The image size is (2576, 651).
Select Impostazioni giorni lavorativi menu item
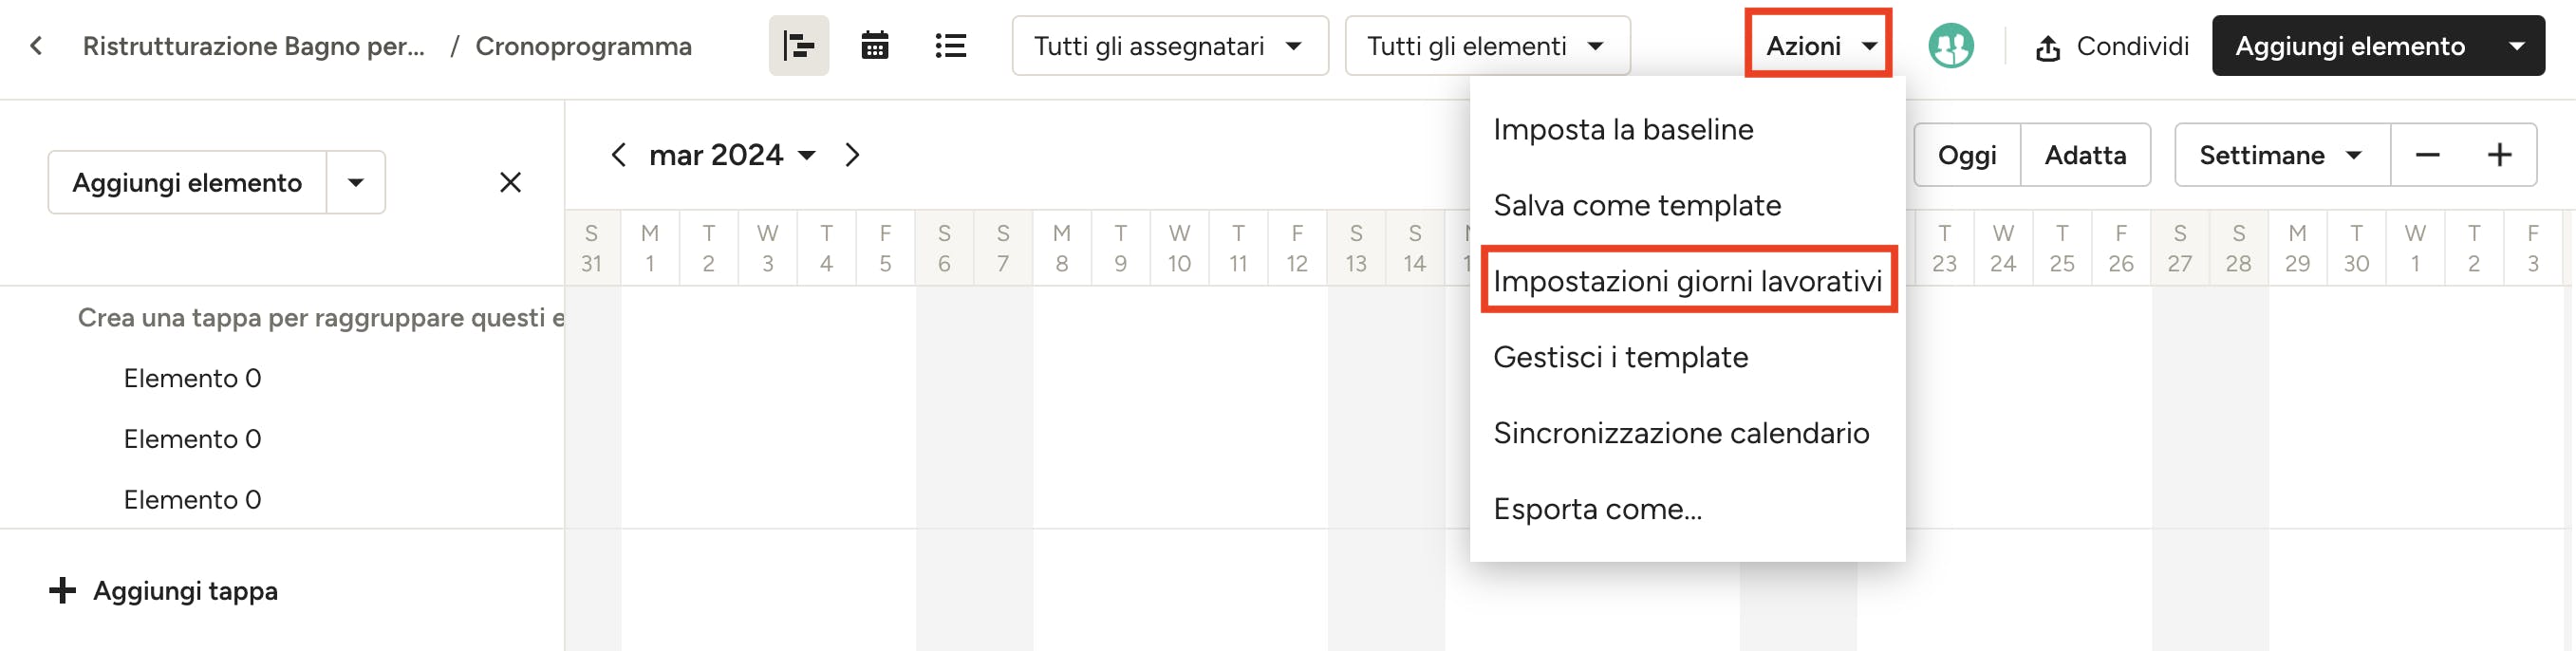[x=1687, y=281]
